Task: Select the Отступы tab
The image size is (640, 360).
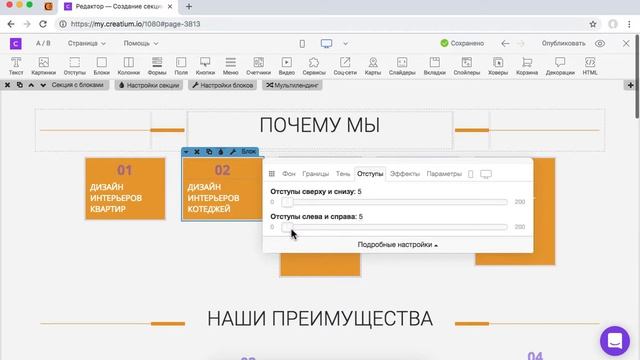Action: (x=370, y=174)
